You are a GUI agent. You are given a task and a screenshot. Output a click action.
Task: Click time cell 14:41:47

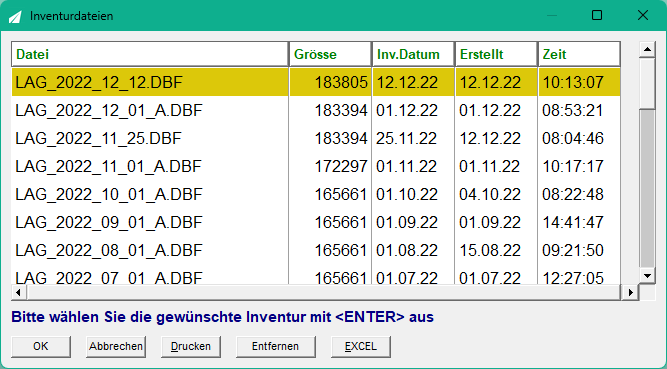(x=573, y=222)
